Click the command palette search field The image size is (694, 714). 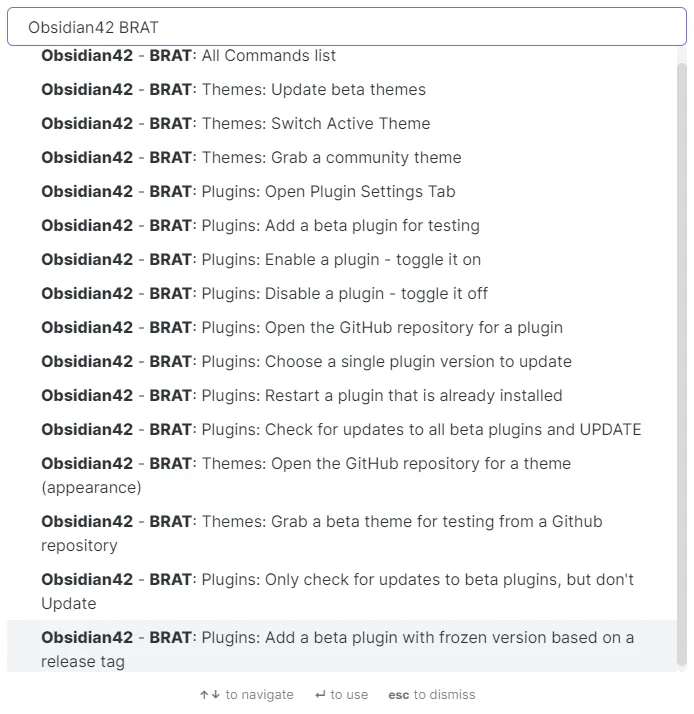346,27
